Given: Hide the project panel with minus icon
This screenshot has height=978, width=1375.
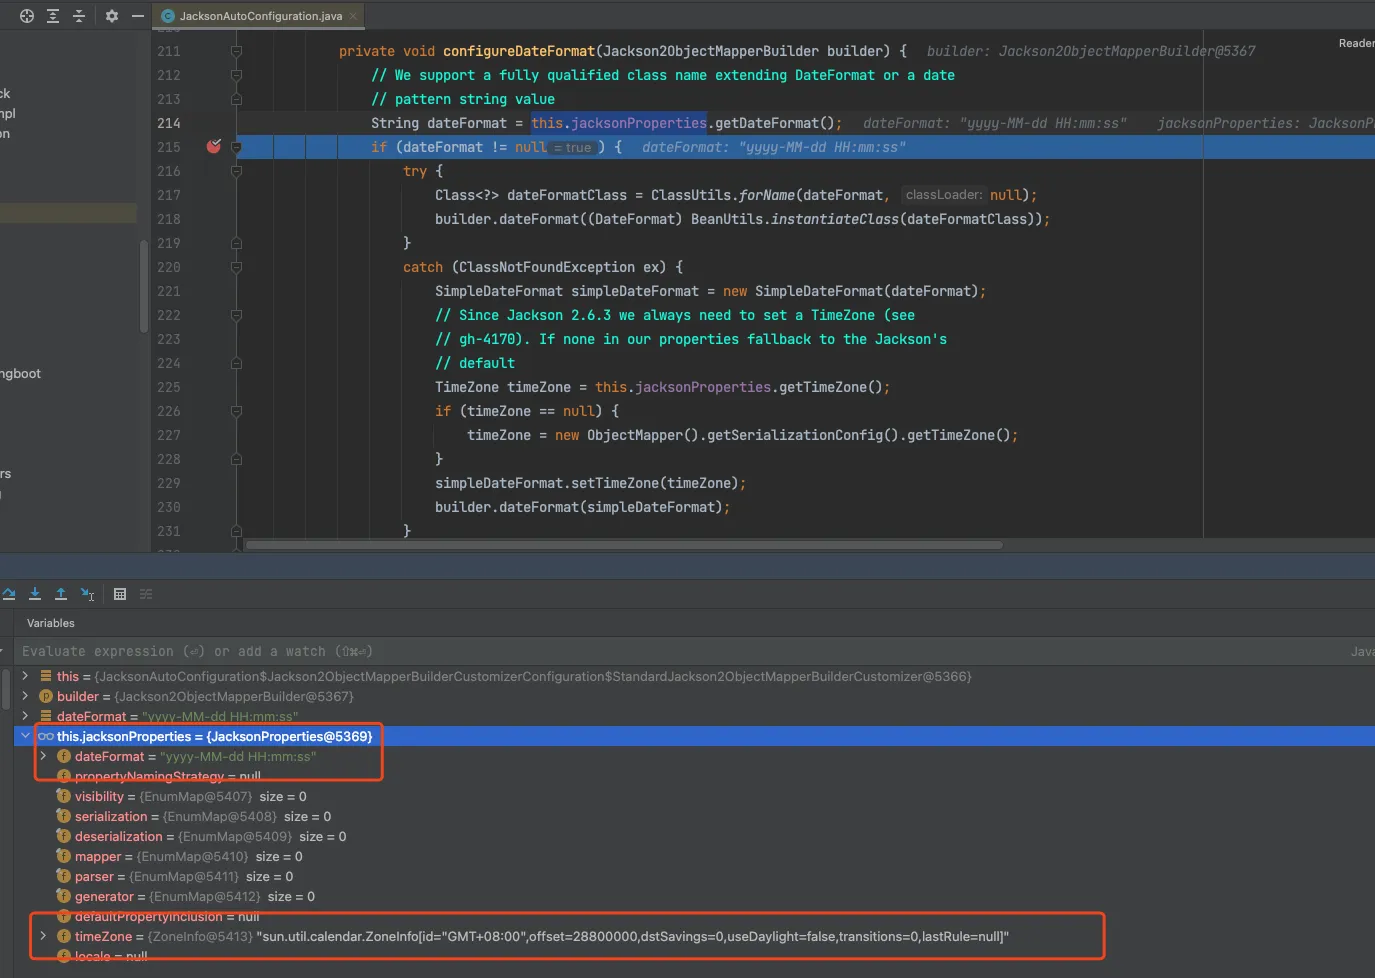Looking at the screenshot, I should (x=138, y=16).
